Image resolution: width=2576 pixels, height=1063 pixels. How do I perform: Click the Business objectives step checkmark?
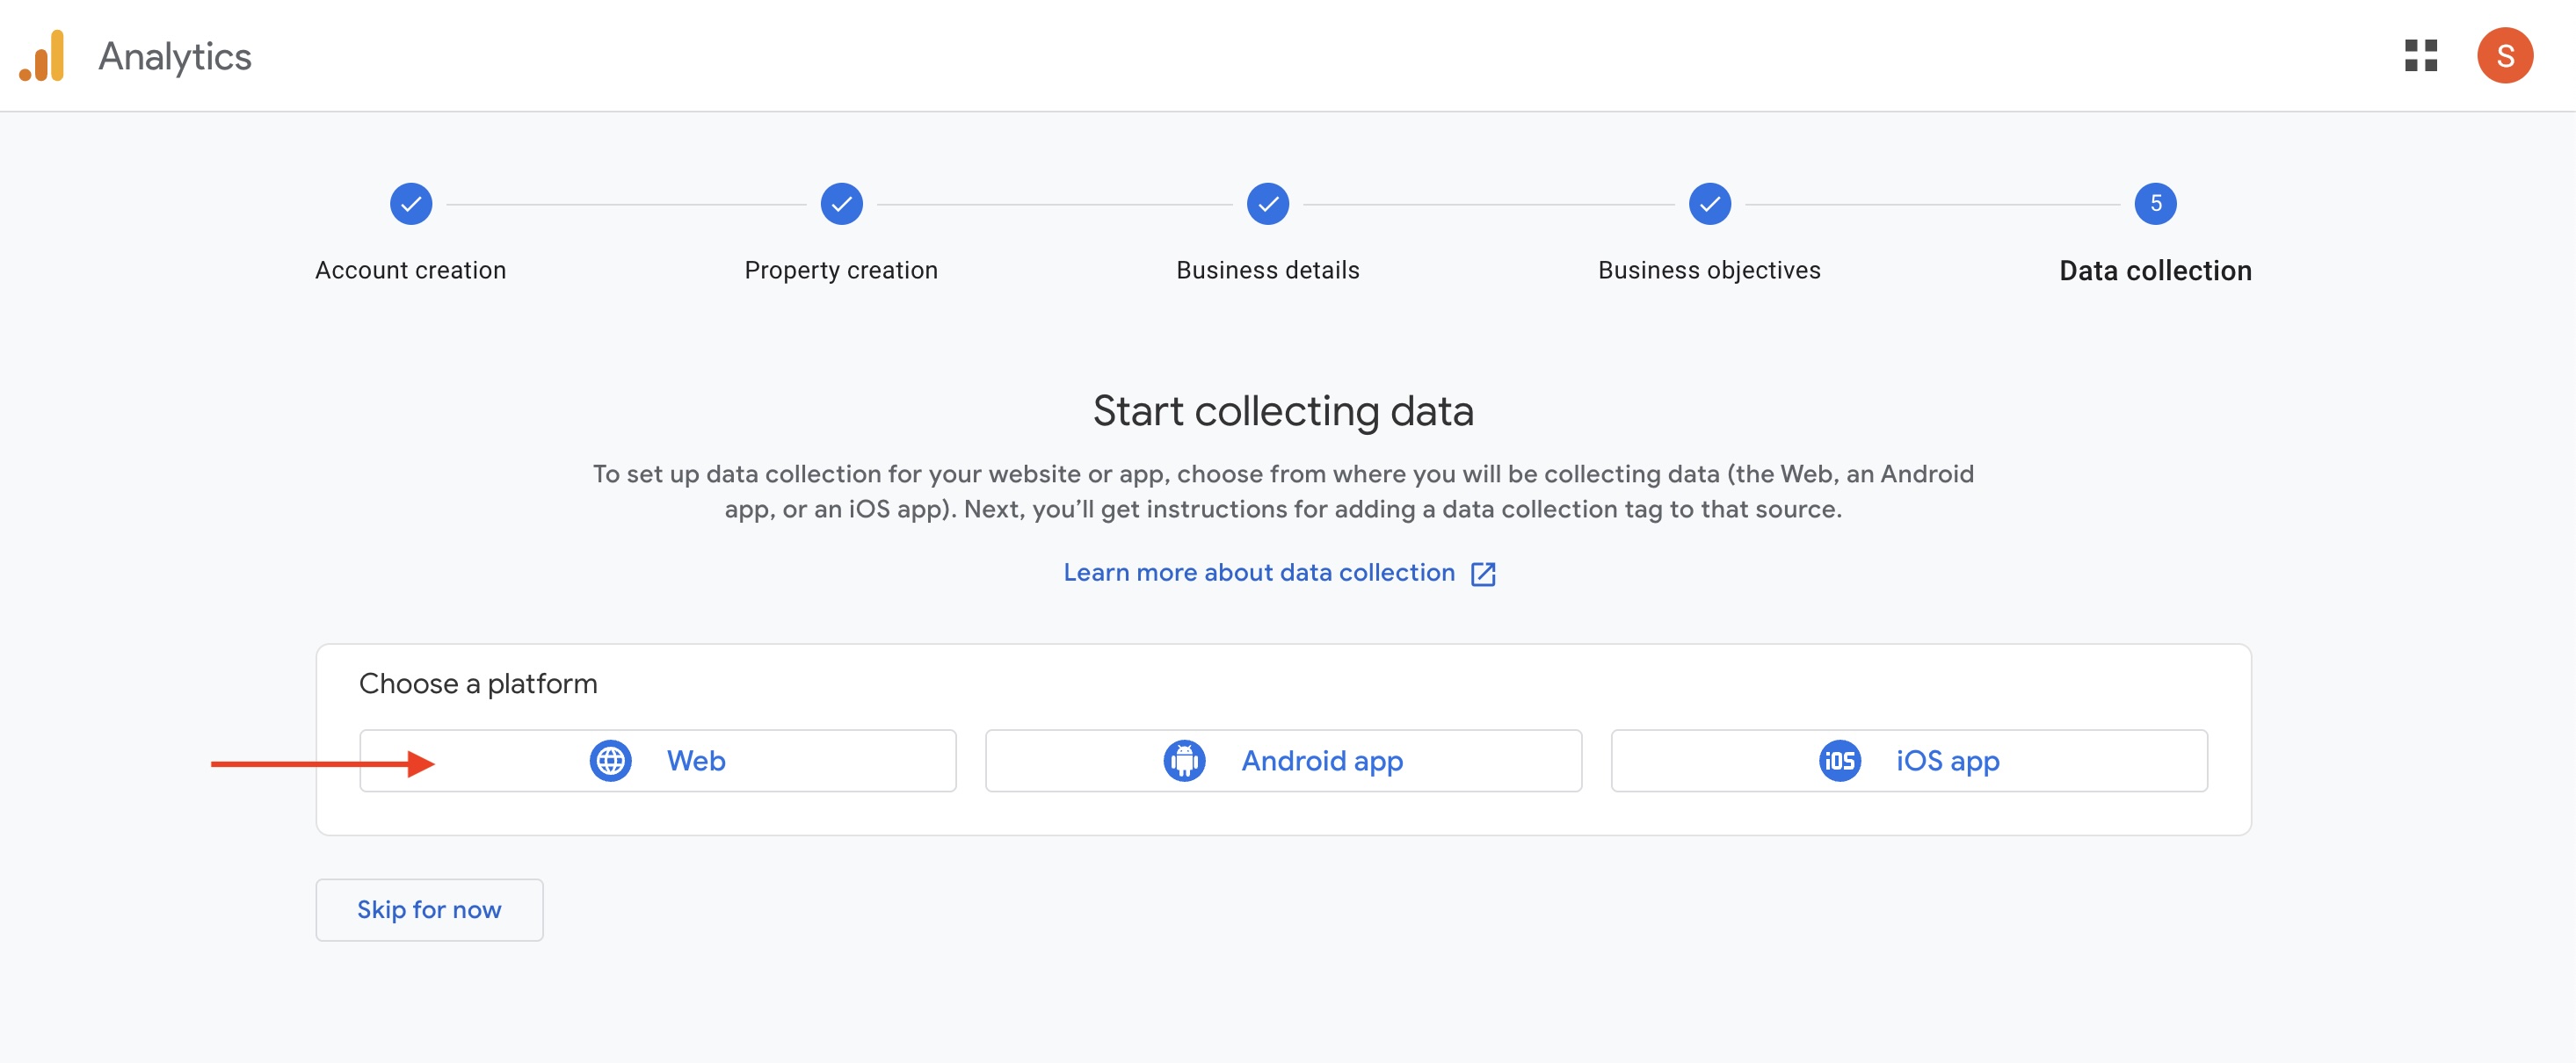point(1709,204)
